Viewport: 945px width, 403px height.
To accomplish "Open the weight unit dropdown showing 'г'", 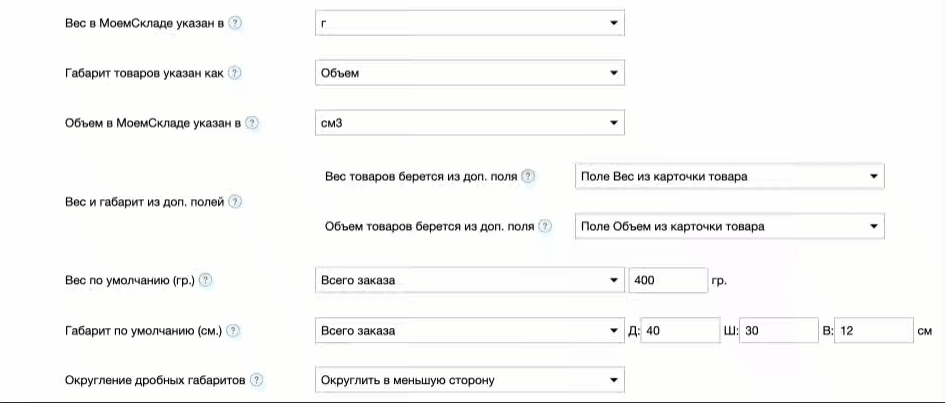I will (x=468, y=23).
